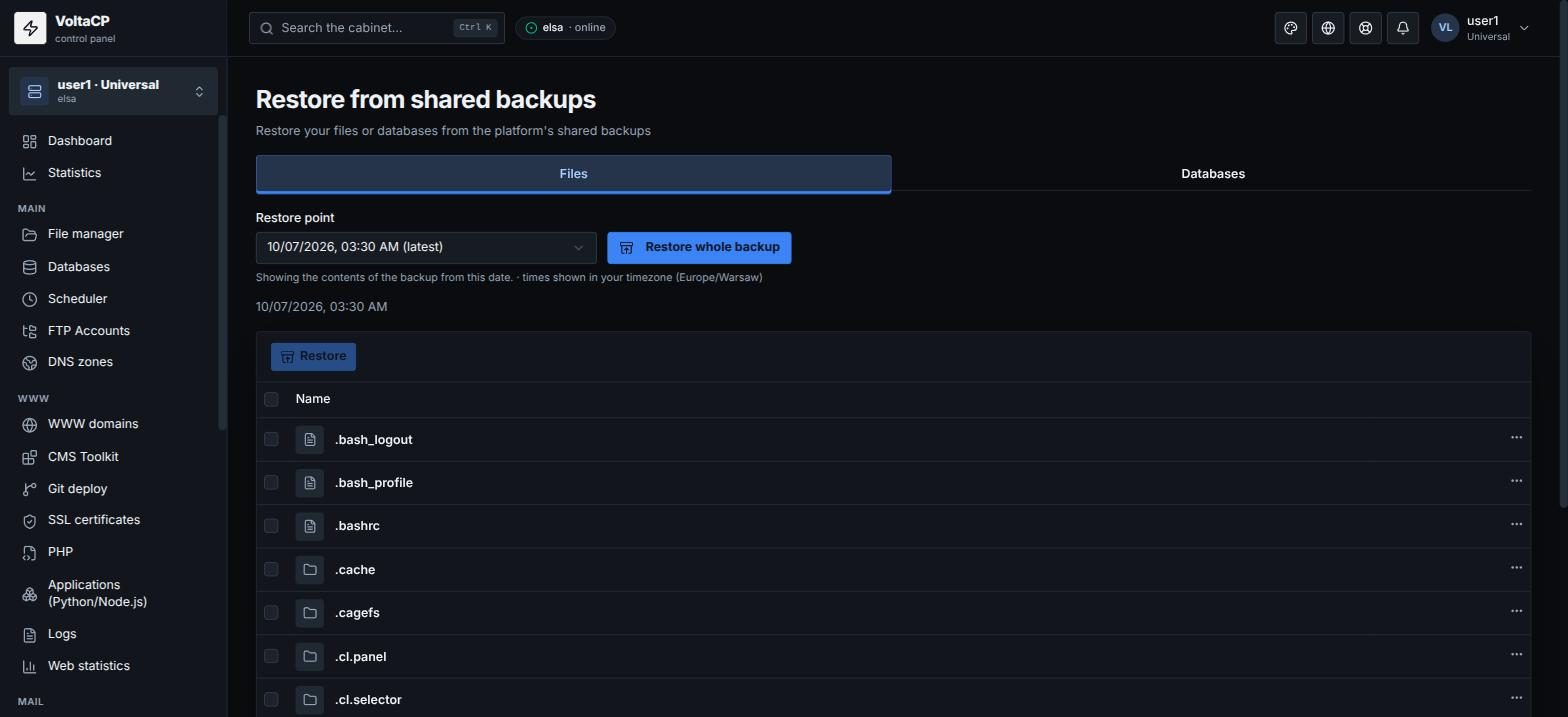Image resolution: width=1568 pixels, height=717 pixels.
Task: Click the File manager folder icon
Action: point(30,234)
